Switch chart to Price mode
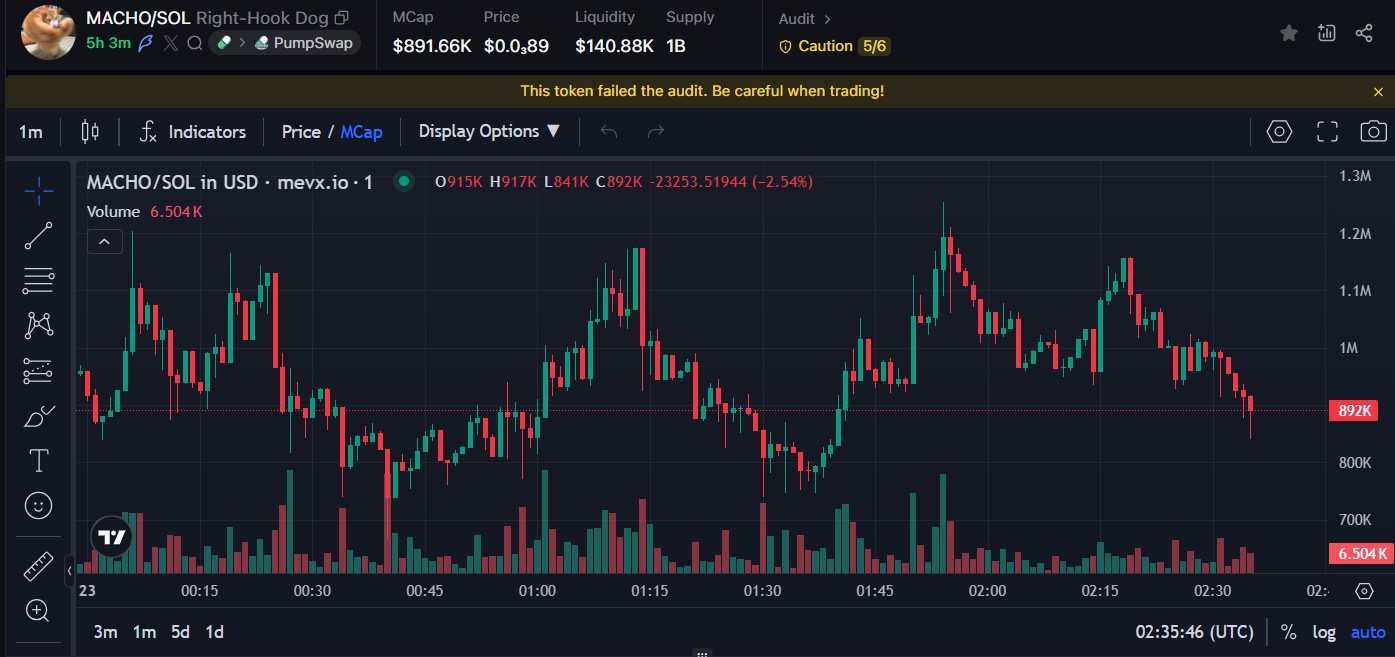The image size is (1395, 657). (301, 132)
